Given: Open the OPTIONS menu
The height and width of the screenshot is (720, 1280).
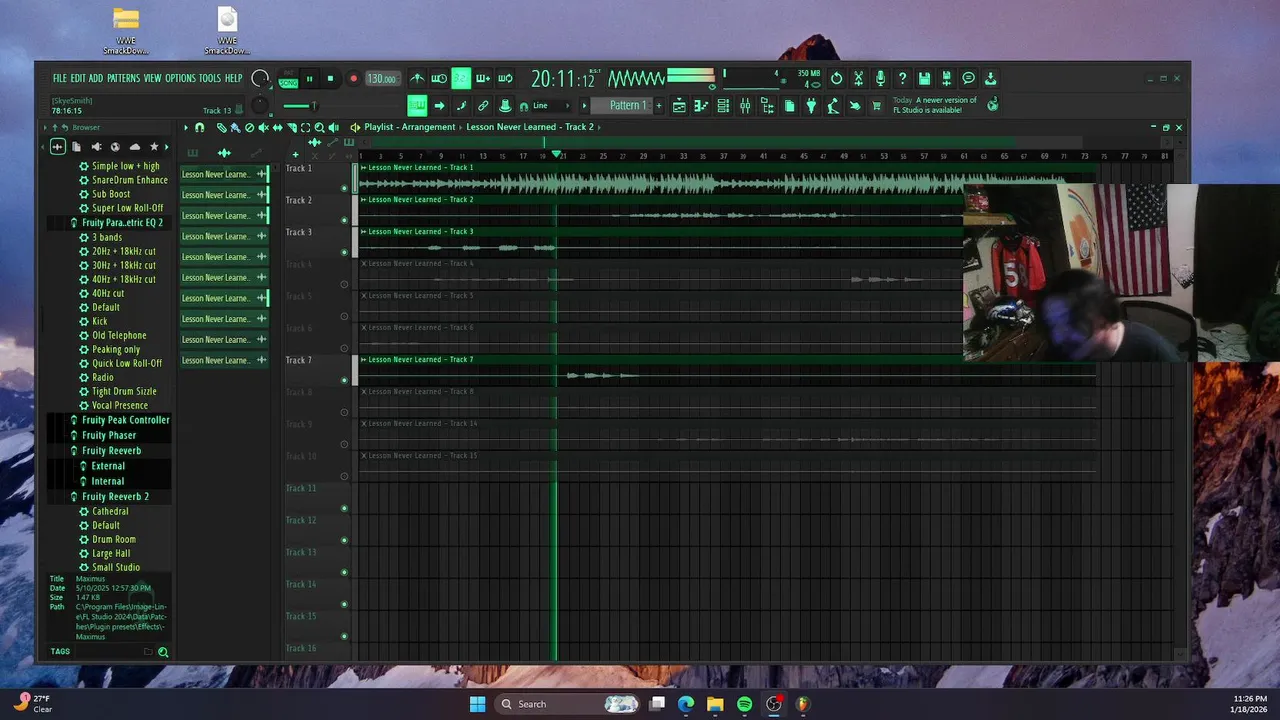Looking at the screenshot, I should click(180, 78).
